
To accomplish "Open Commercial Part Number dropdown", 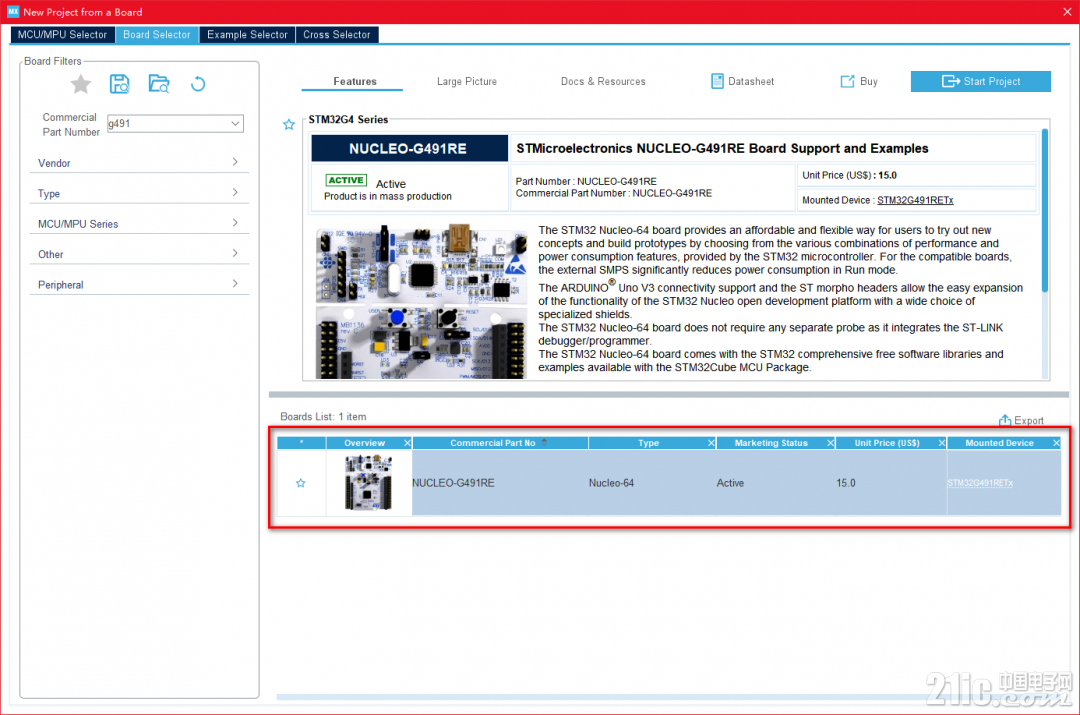I will point(236,123).
